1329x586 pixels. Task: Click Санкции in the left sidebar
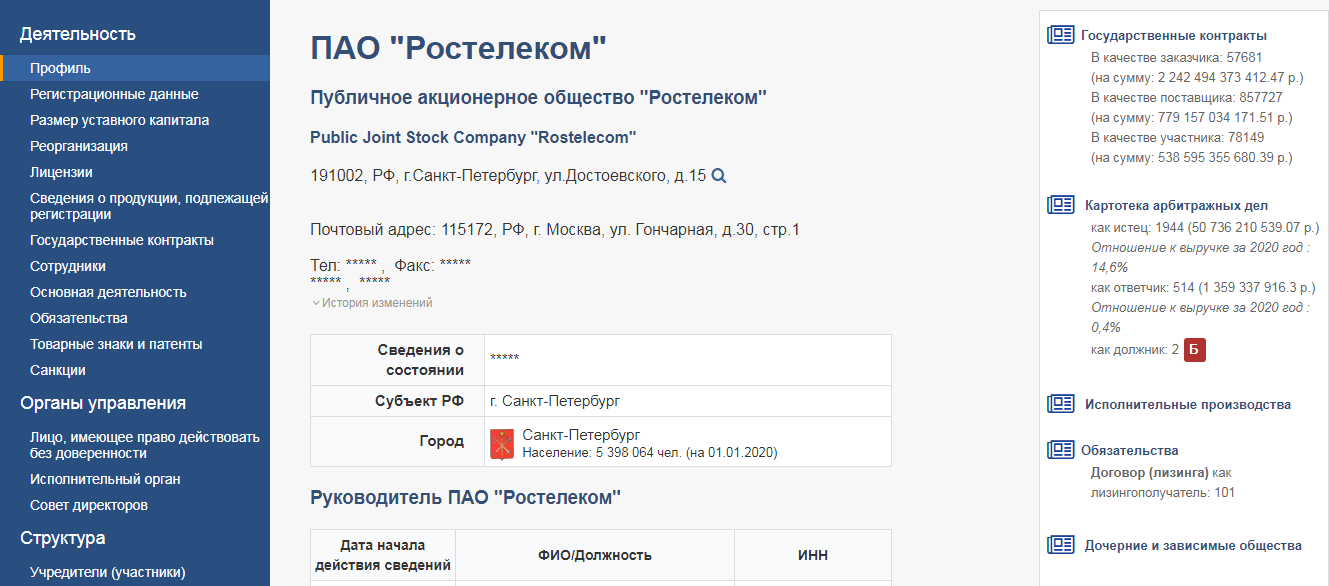tap(58, 370)
